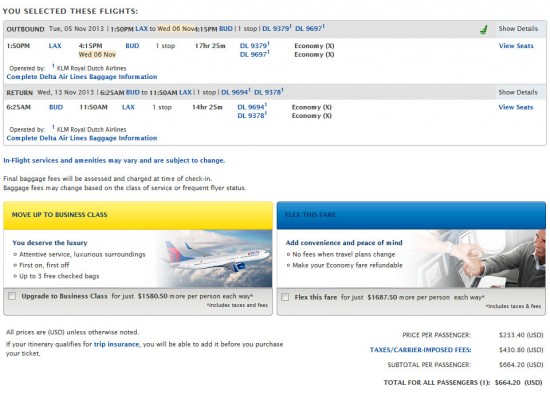Open return Complete Delta Air Lines Baggage Information
This screenshot has width=550, height=394.
pos(82,138)
